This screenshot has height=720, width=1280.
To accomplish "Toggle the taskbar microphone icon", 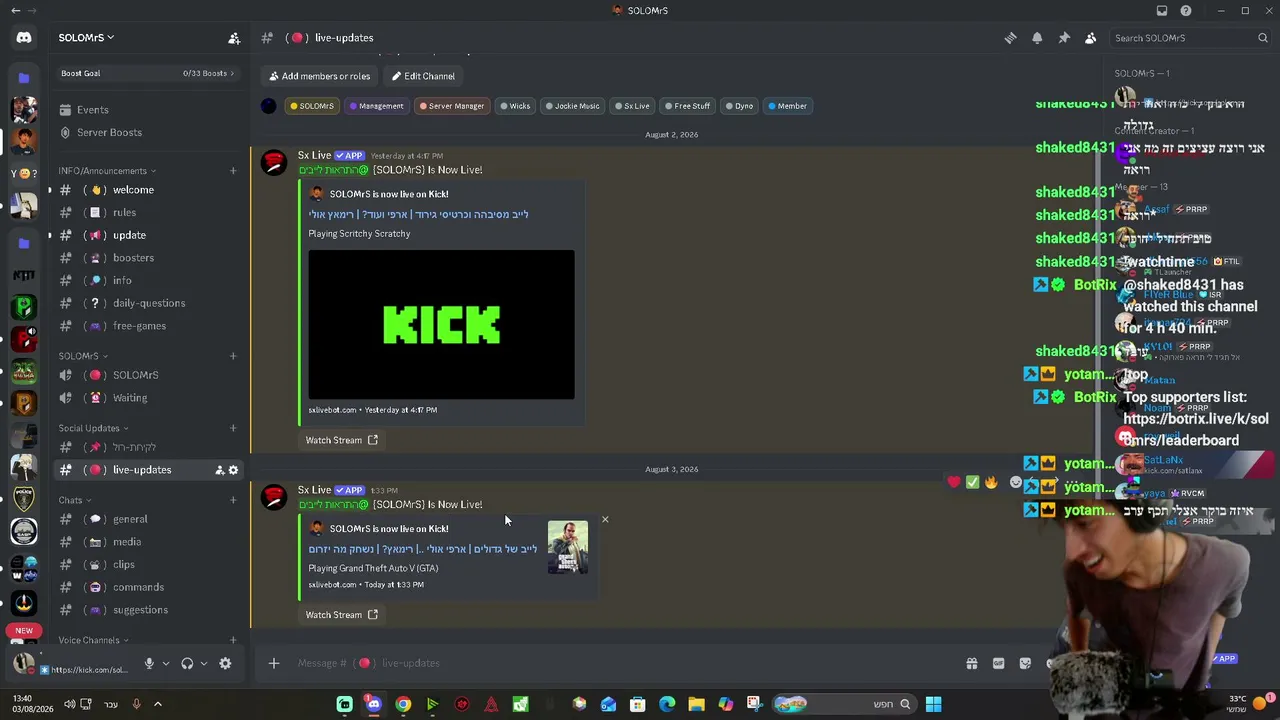I will (137, 704).
